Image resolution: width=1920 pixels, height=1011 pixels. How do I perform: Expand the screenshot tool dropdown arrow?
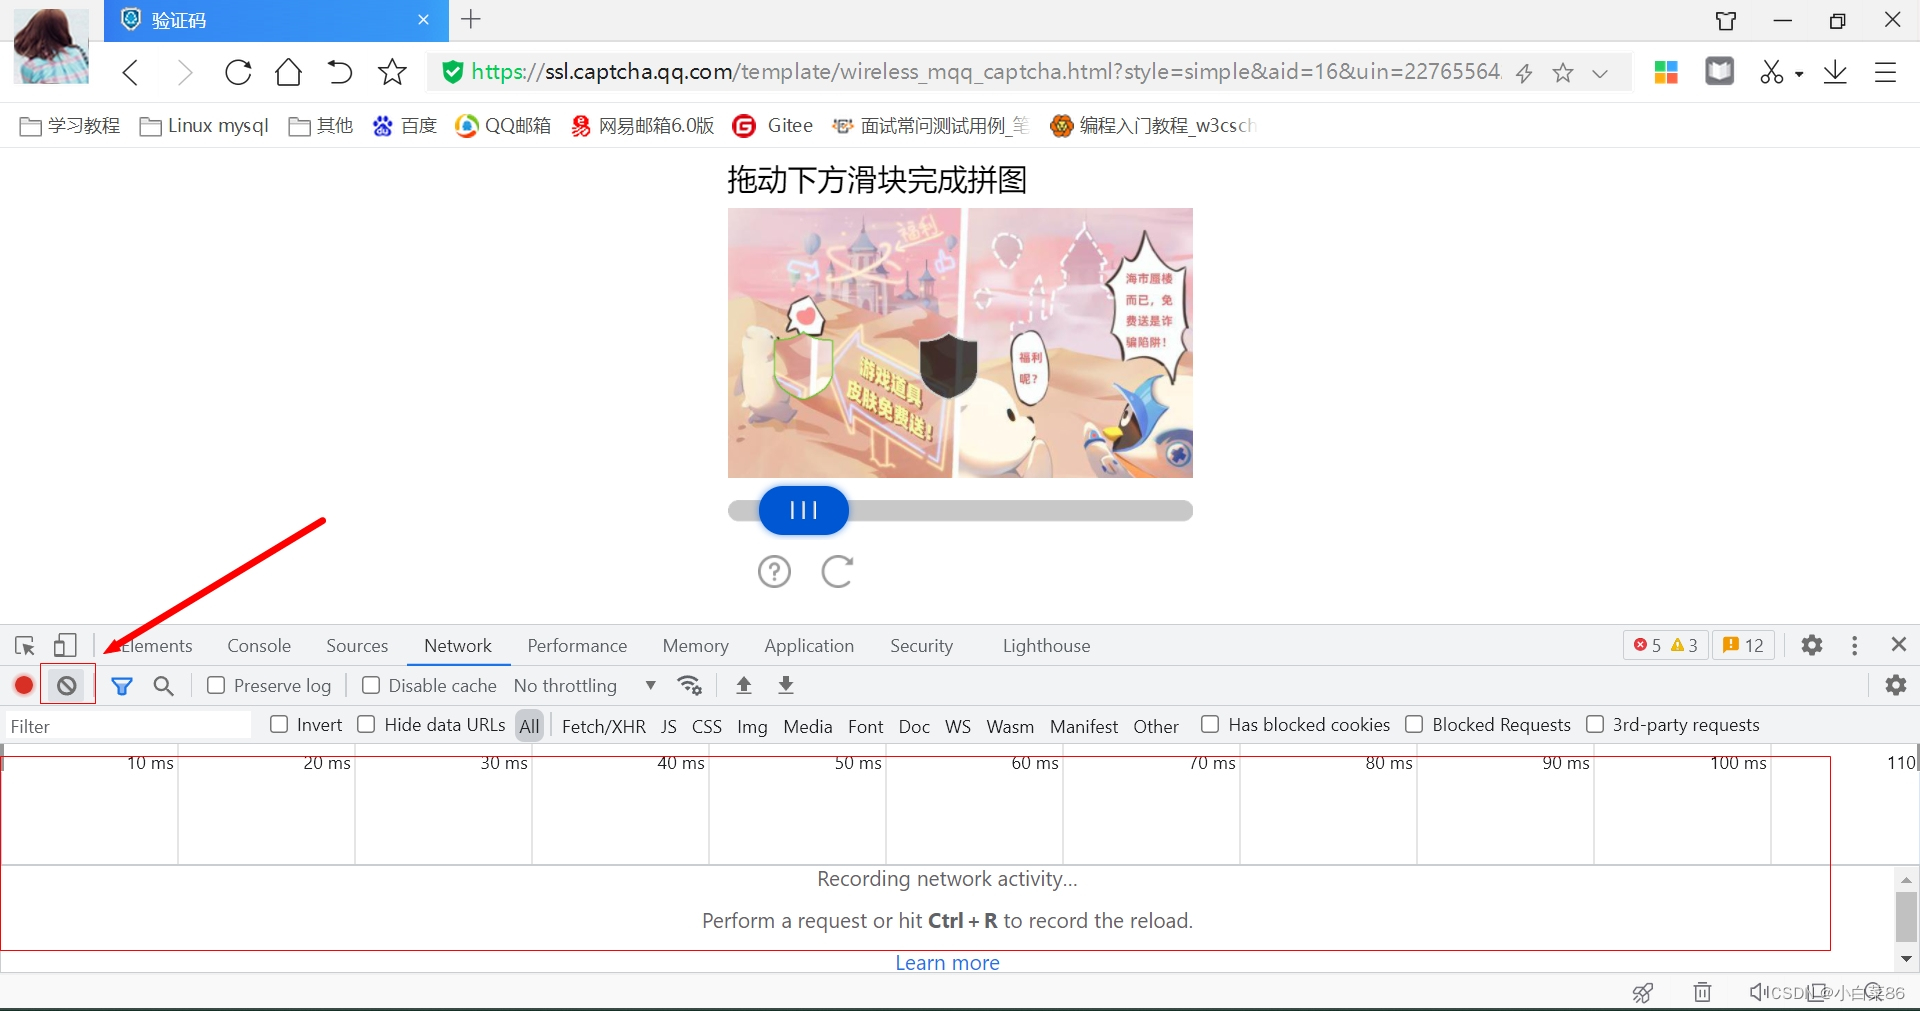coord(1799,74)
